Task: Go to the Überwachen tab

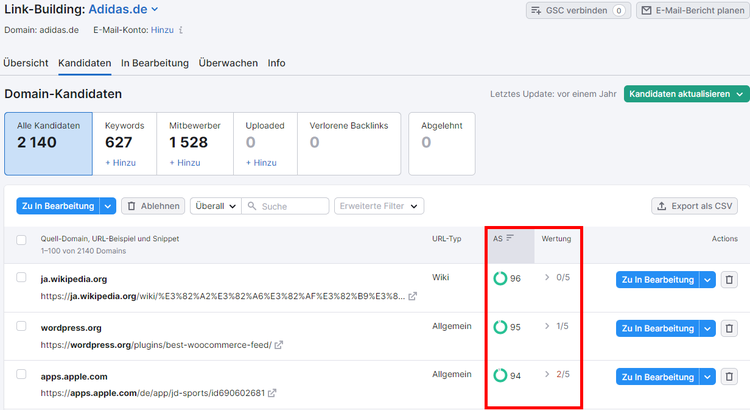Action: pyautogui.click(x=228, y=63)
